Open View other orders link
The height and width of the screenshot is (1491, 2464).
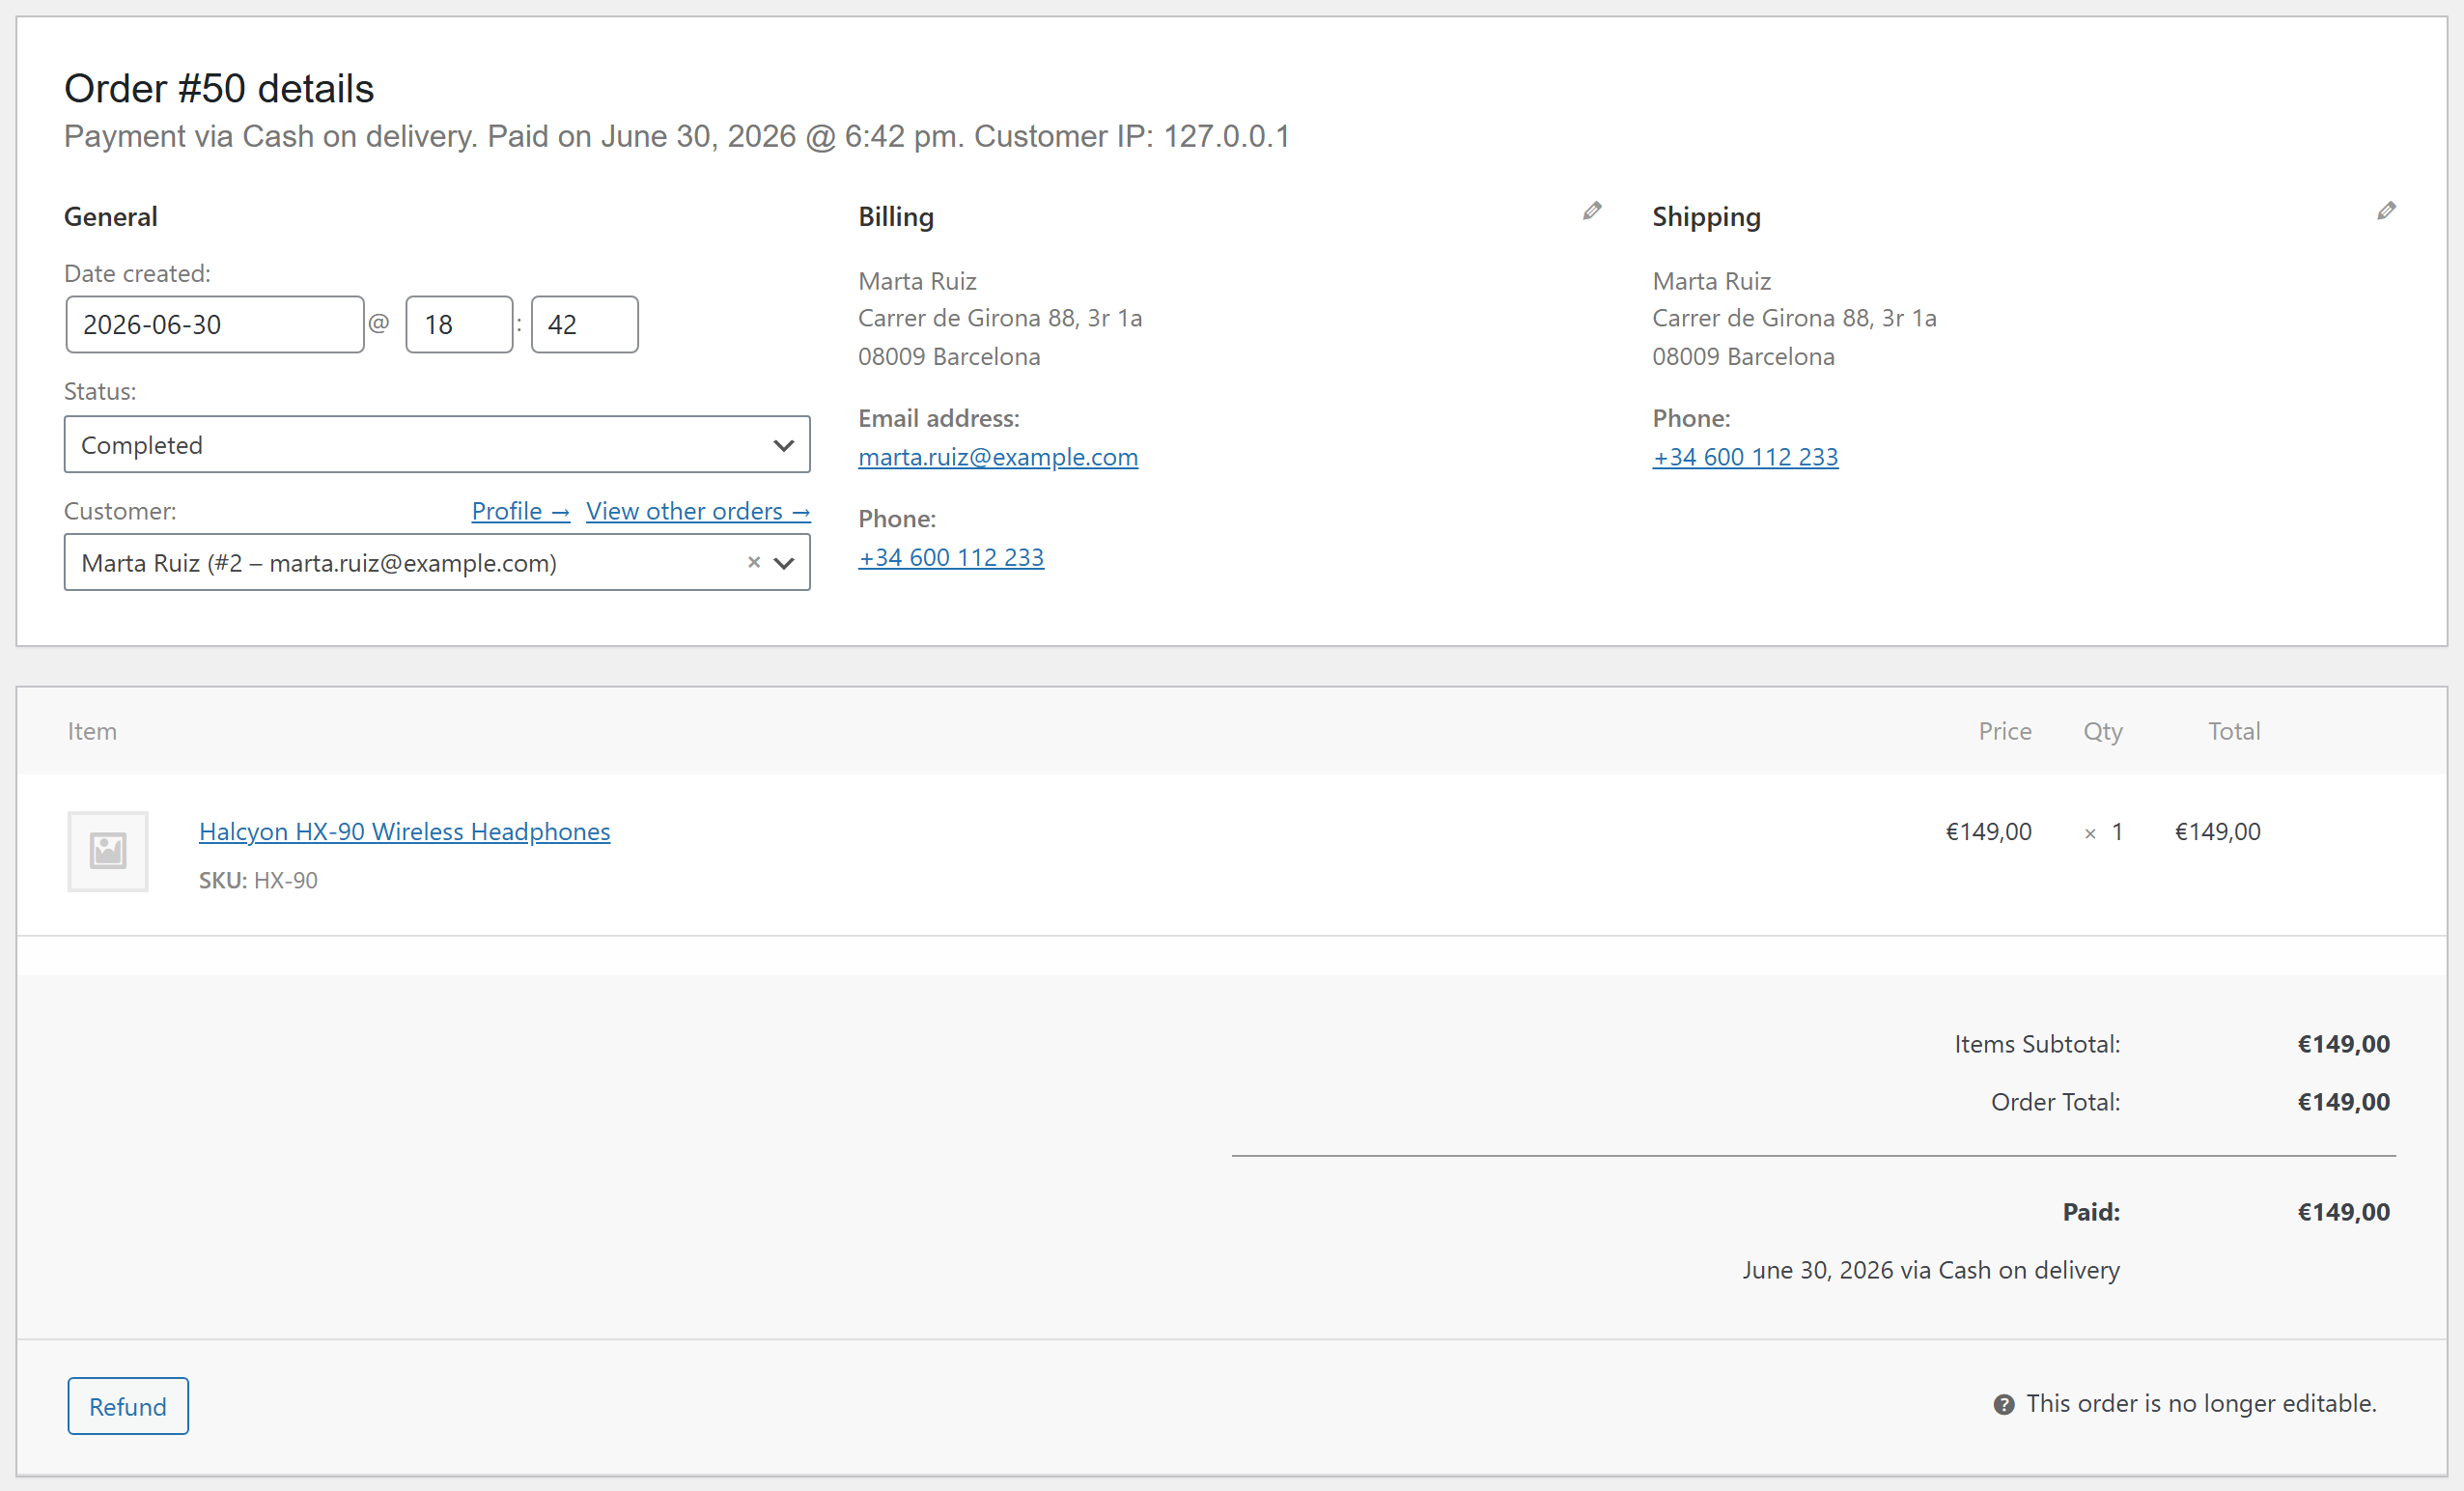pyautogui.click(x=698, y=511)
